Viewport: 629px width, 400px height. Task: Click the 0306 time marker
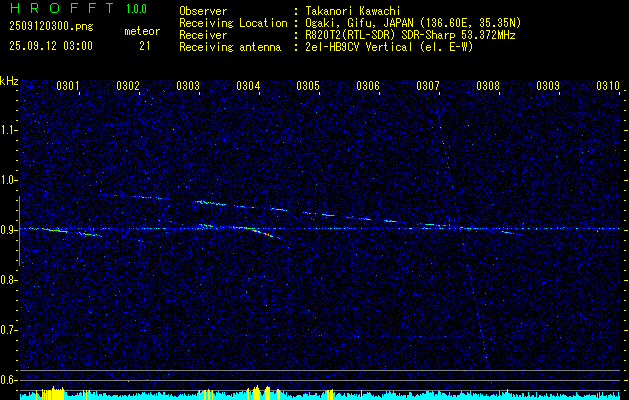(368, 85)
